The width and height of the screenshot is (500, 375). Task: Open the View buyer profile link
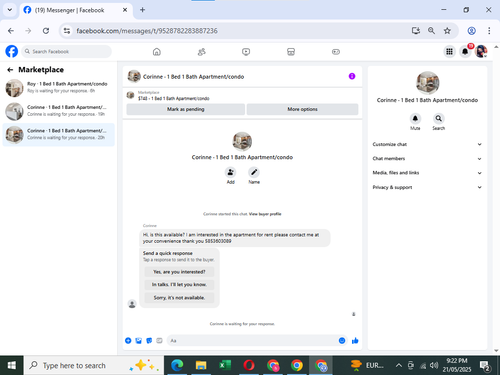pyautogui.click(x=265, y=214)
